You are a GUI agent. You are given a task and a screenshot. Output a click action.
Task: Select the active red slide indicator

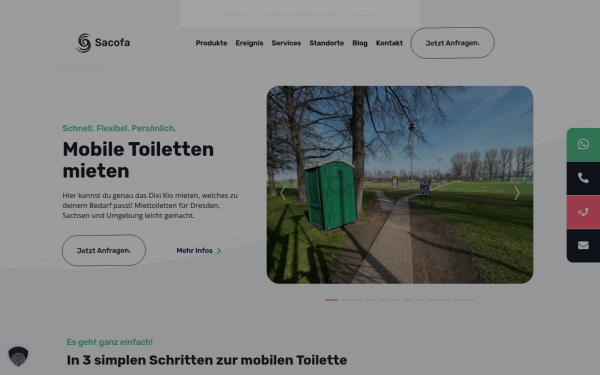[x=331, y=300]
